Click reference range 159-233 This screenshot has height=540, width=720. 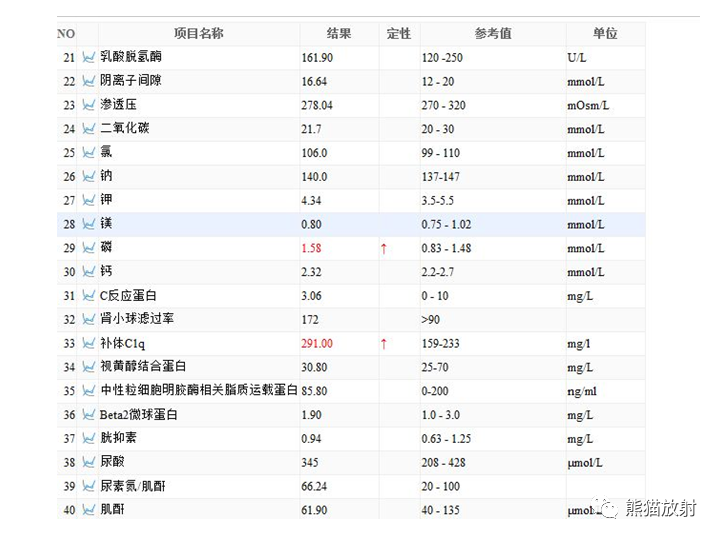440,343
